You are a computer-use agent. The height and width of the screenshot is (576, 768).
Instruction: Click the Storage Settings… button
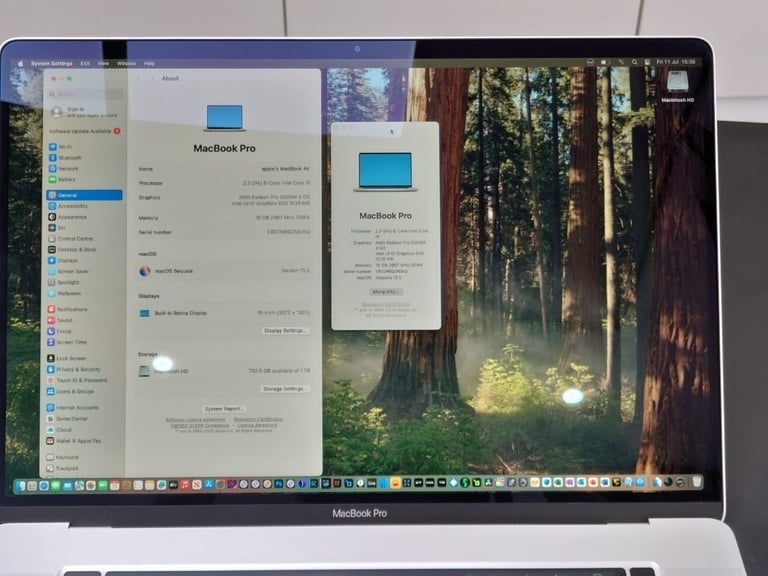point(286,389)
